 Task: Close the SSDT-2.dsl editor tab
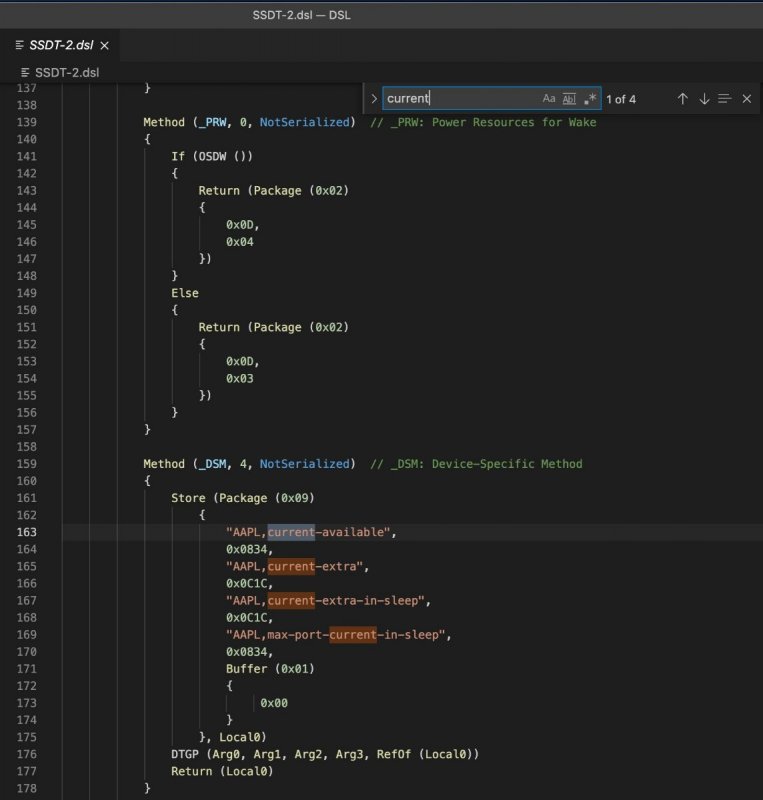click(x=105, y=46)
